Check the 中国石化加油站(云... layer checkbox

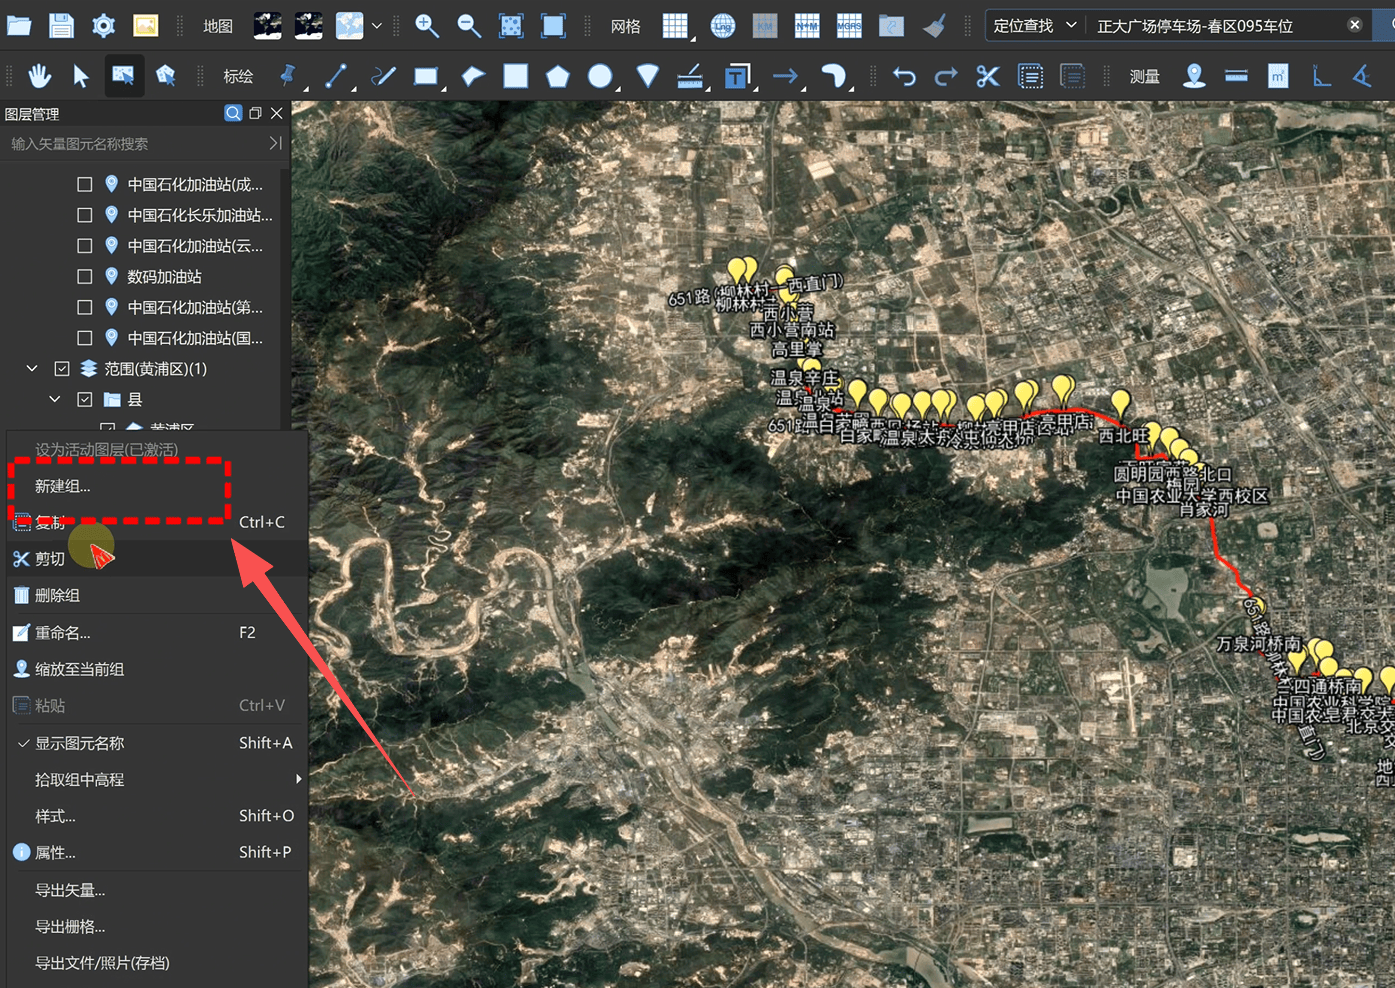[85, 246]
